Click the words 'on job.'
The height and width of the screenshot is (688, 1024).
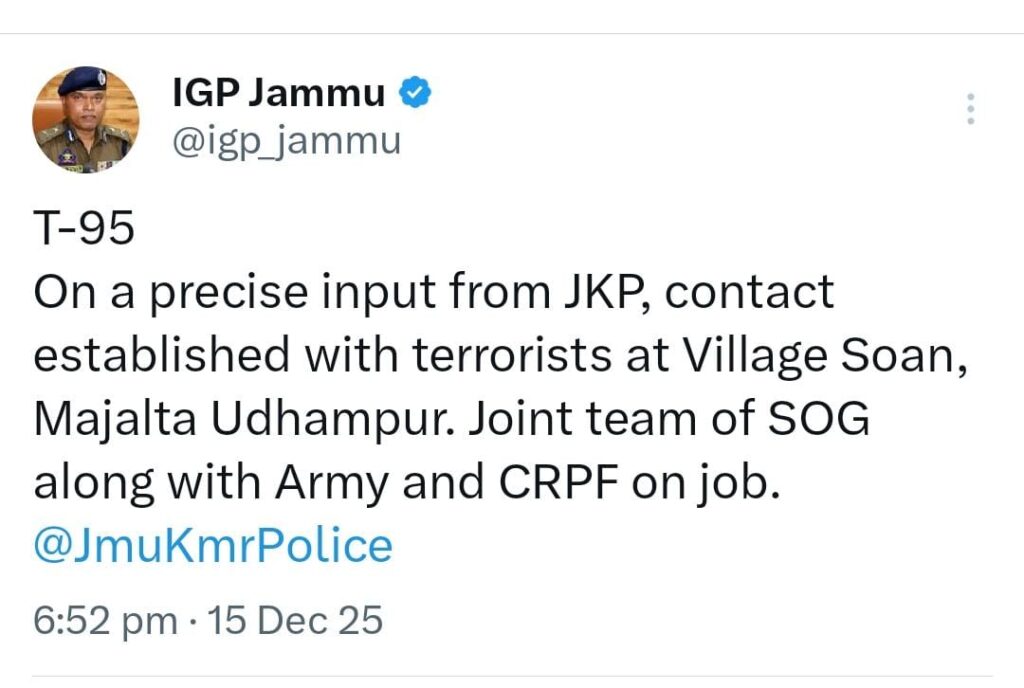705,484
